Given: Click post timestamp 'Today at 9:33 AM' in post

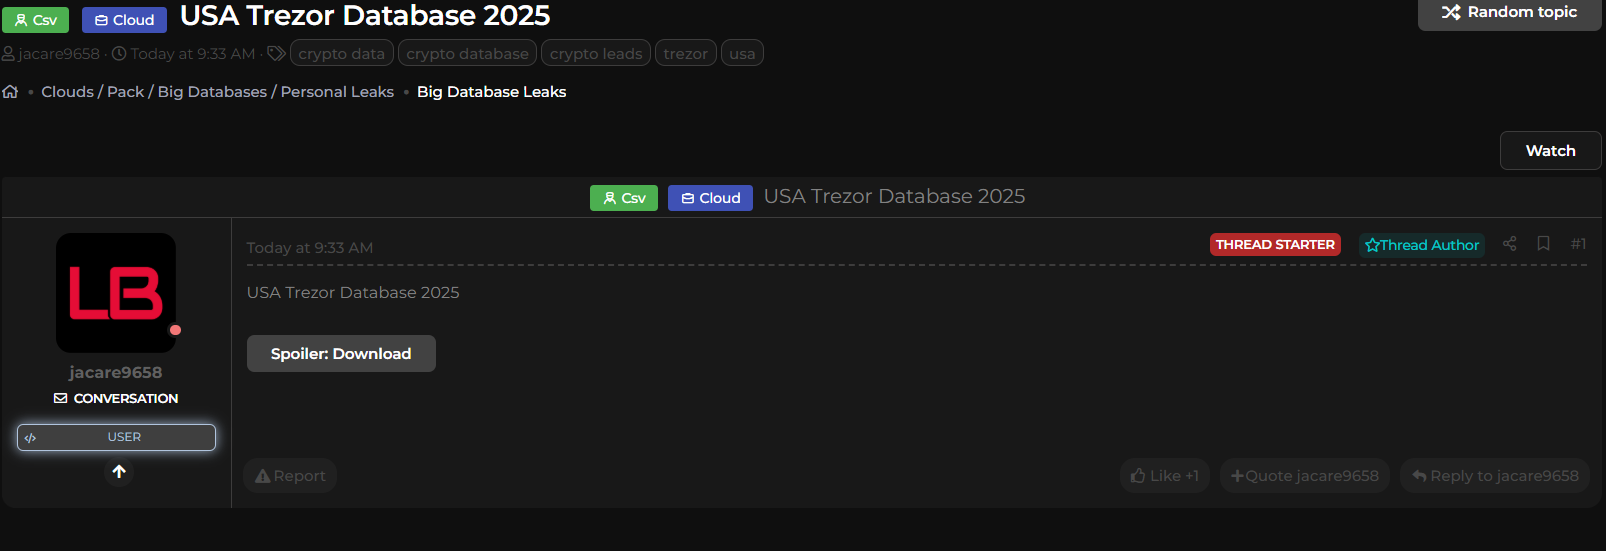Looking at the screenshot, I should 310,248.
